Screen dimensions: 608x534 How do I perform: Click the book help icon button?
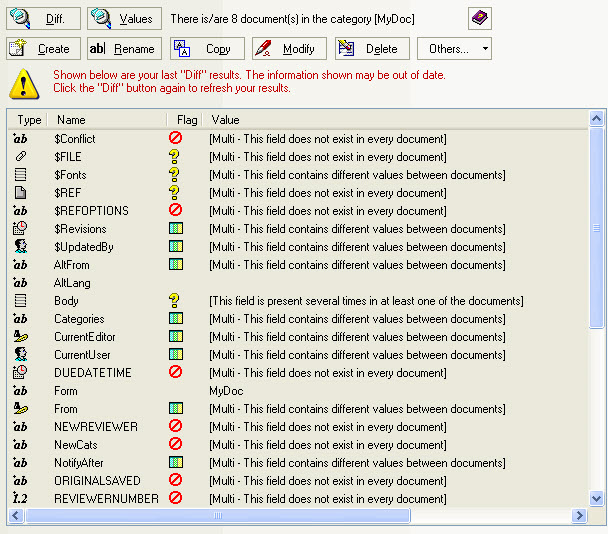[480, 18]
